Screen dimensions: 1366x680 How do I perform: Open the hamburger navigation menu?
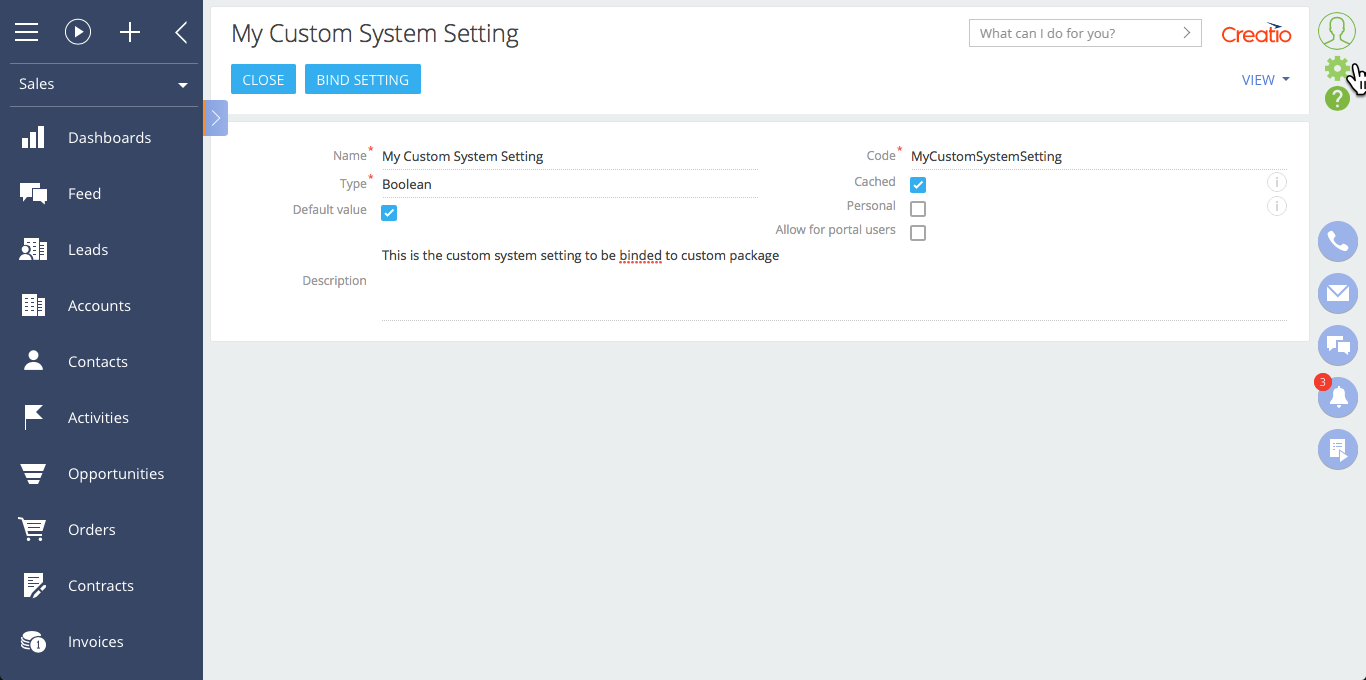[26, 33]
